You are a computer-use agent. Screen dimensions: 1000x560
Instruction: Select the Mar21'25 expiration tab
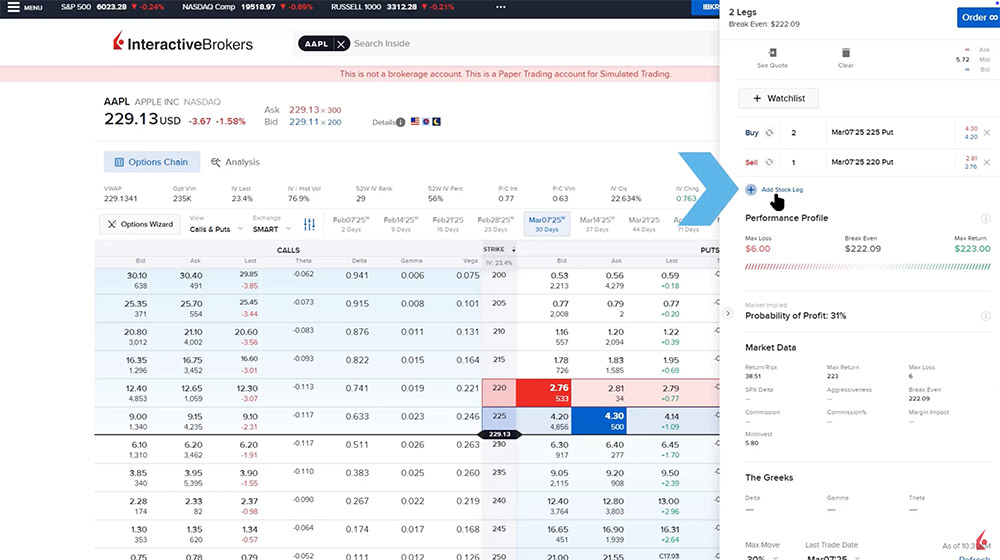pyautogui.click(x=644, y=224)
